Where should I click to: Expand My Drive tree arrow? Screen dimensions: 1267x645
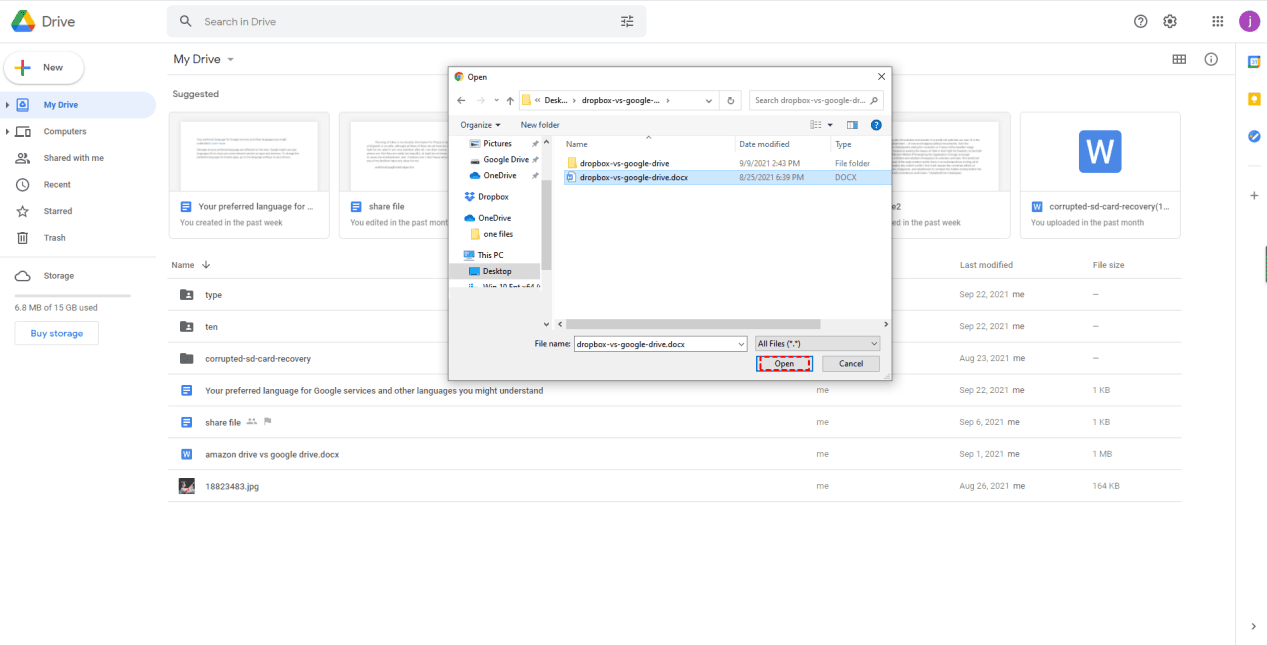(8, 105)
